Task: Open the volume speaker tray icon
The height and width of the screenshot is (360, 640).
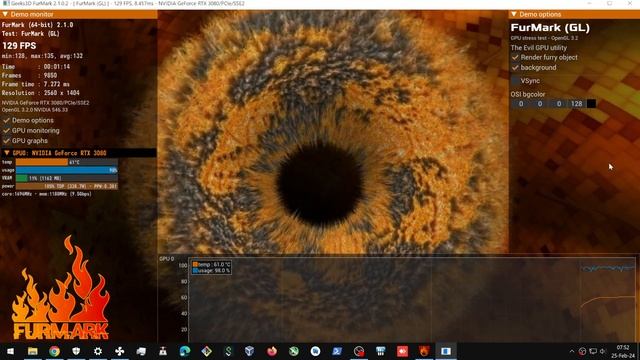Action: point(603,351)
